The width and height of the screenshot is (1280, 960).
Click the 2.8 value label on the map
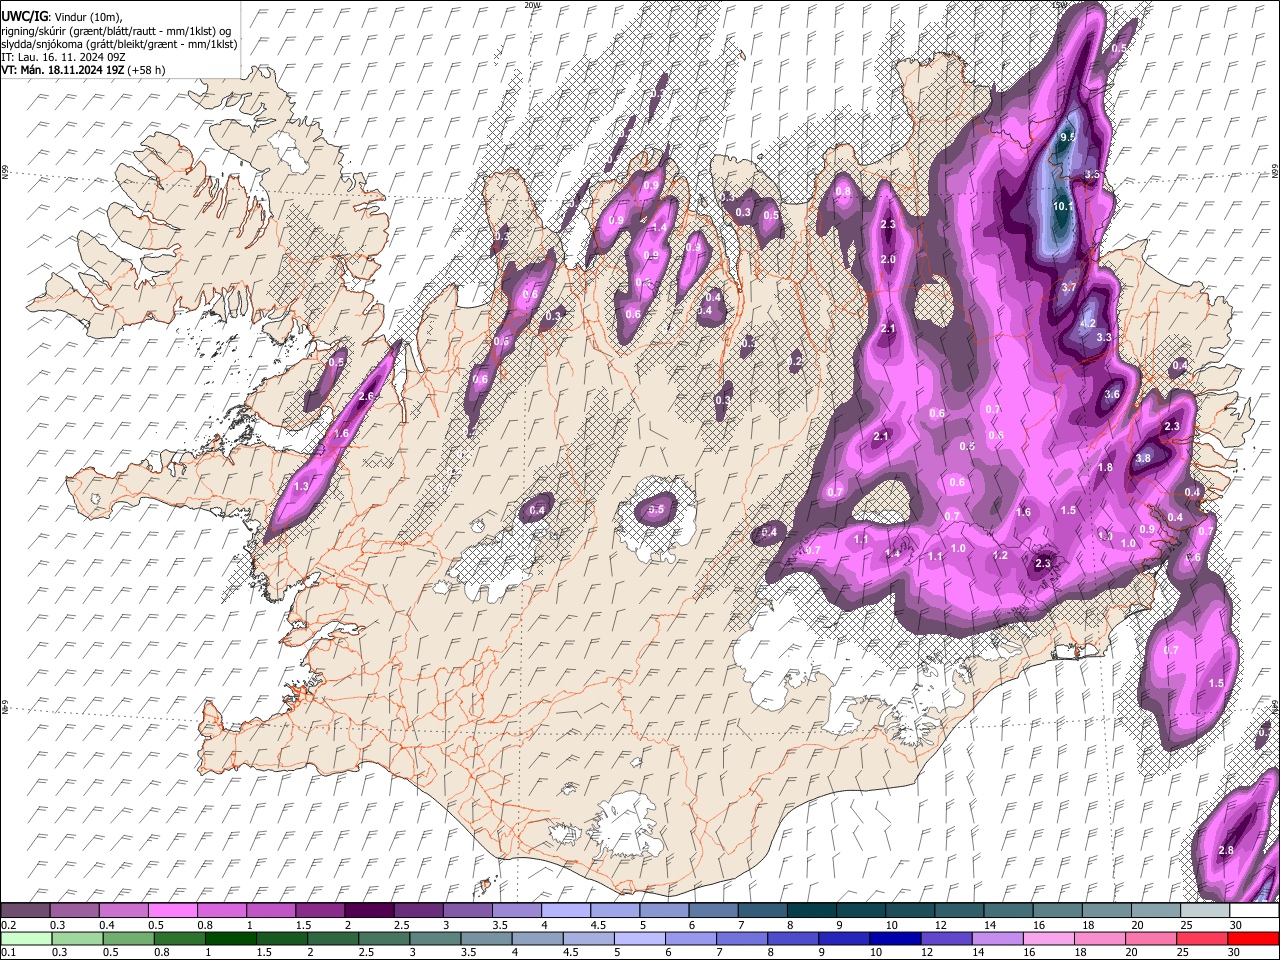1227,850
